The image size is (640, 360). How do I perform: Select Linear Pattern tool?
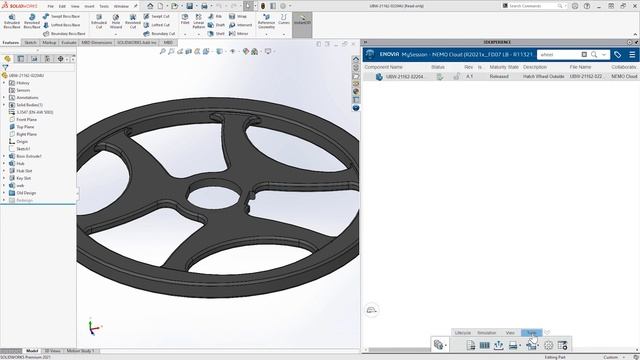198,21
